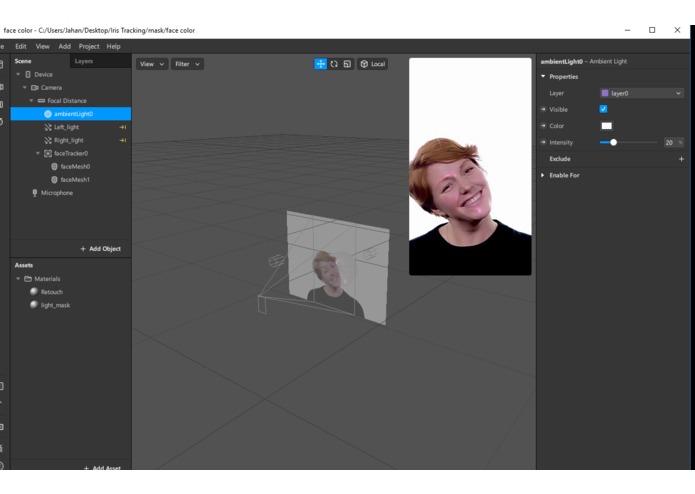Collapse the Properties section
Screen dimensions: 695x494
pyautogui.click(x=543, y=77)
